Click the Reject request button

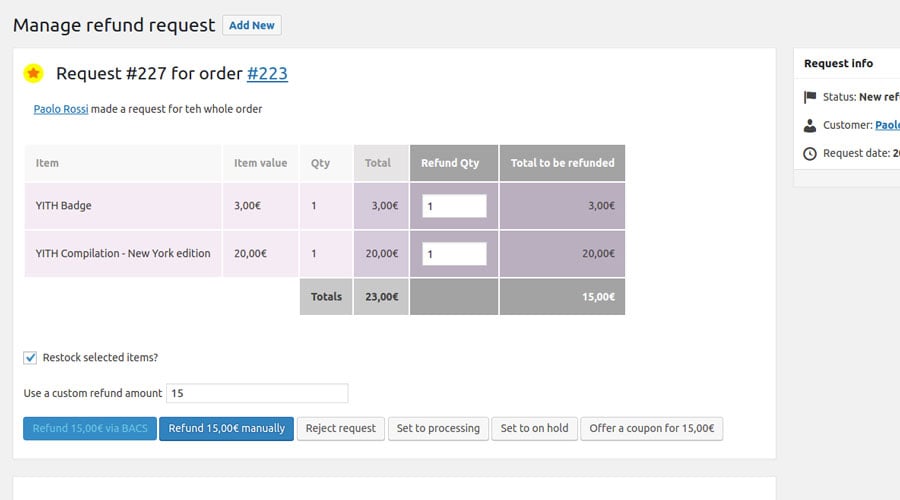pyautogui.click(x=340, y=429)
